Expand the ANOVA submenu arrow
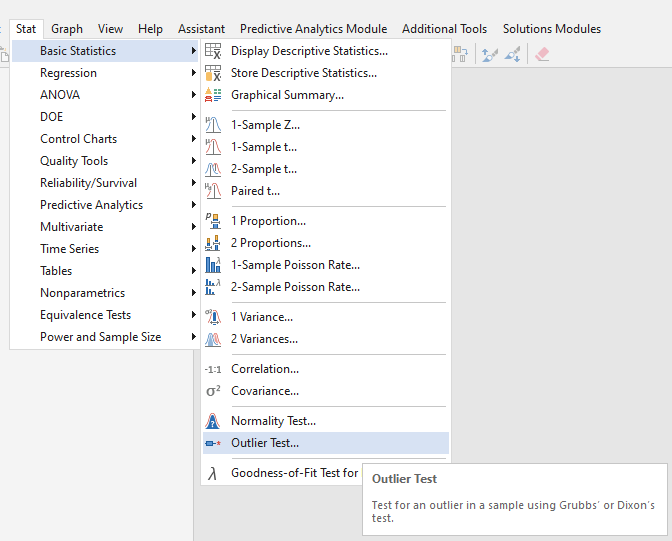The width and height of the screenshot is (672, 541). click(x=194, y=95)
